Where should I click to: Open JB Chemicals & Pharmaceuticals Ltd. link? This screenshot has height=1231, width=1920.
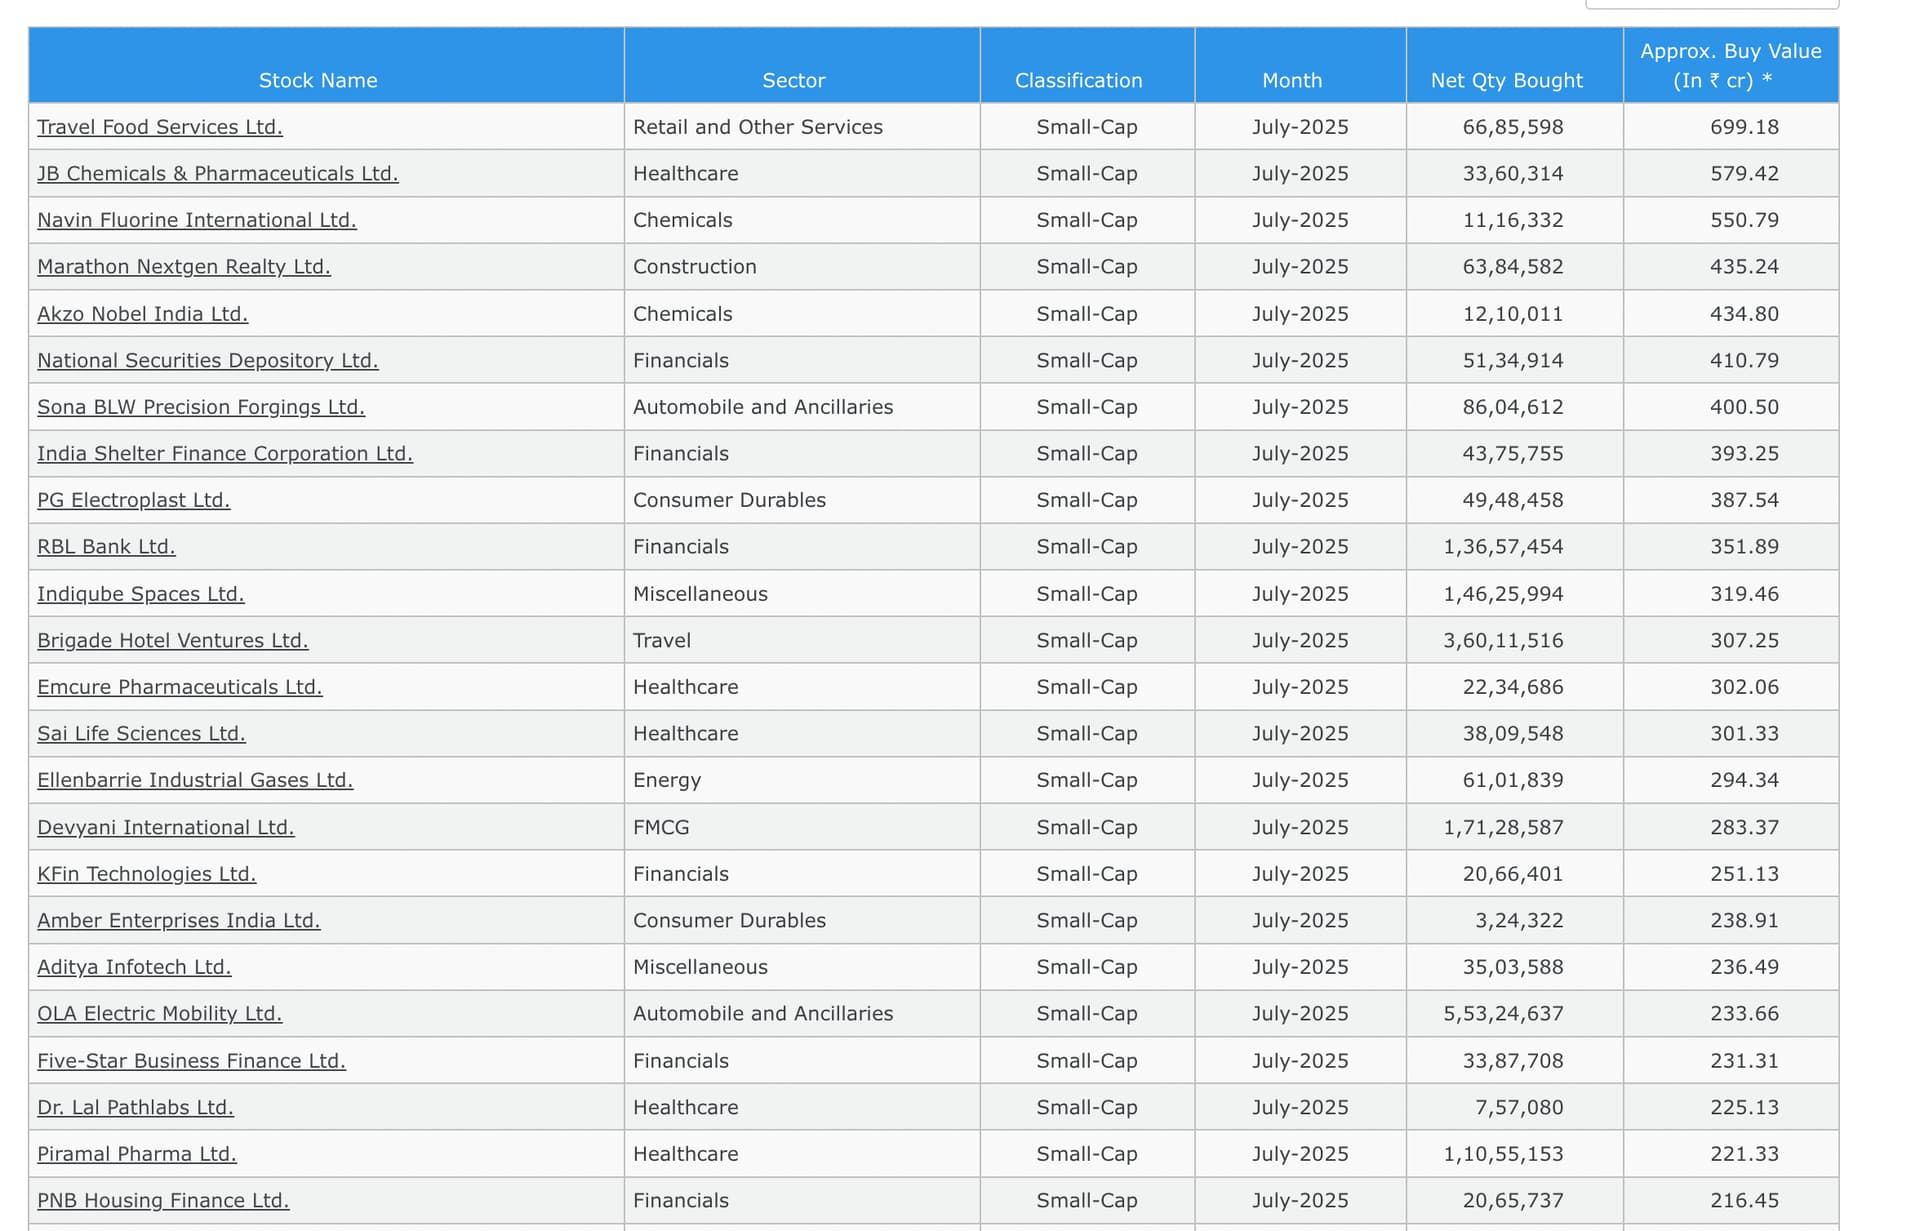point(217,174)
